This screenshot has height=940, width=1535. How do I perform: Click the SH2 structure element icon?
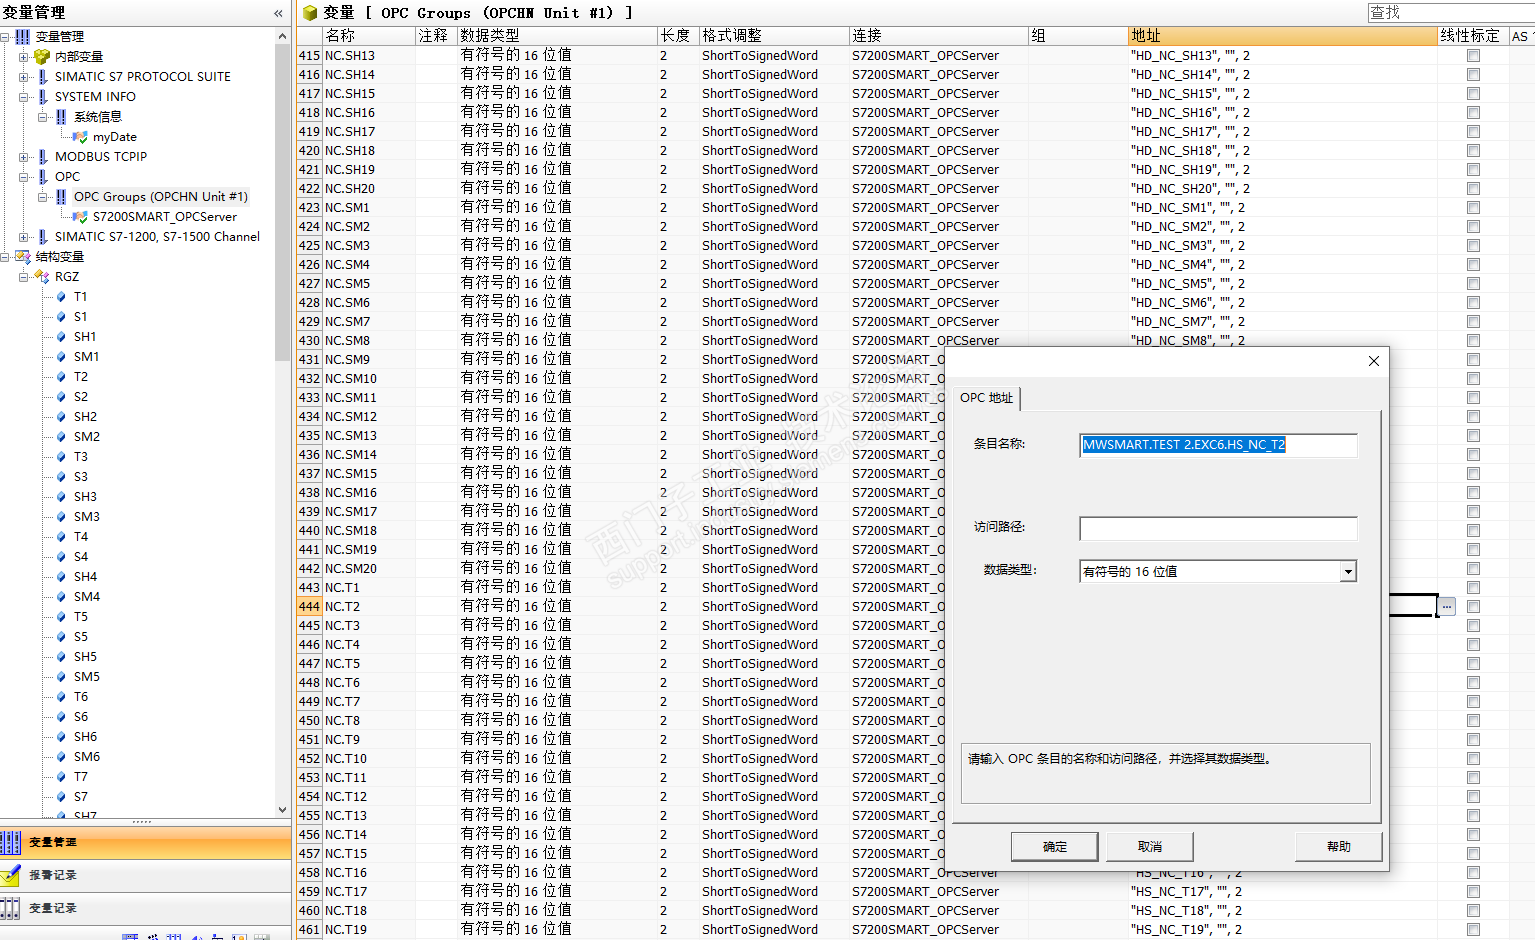(x=62, y=416)
